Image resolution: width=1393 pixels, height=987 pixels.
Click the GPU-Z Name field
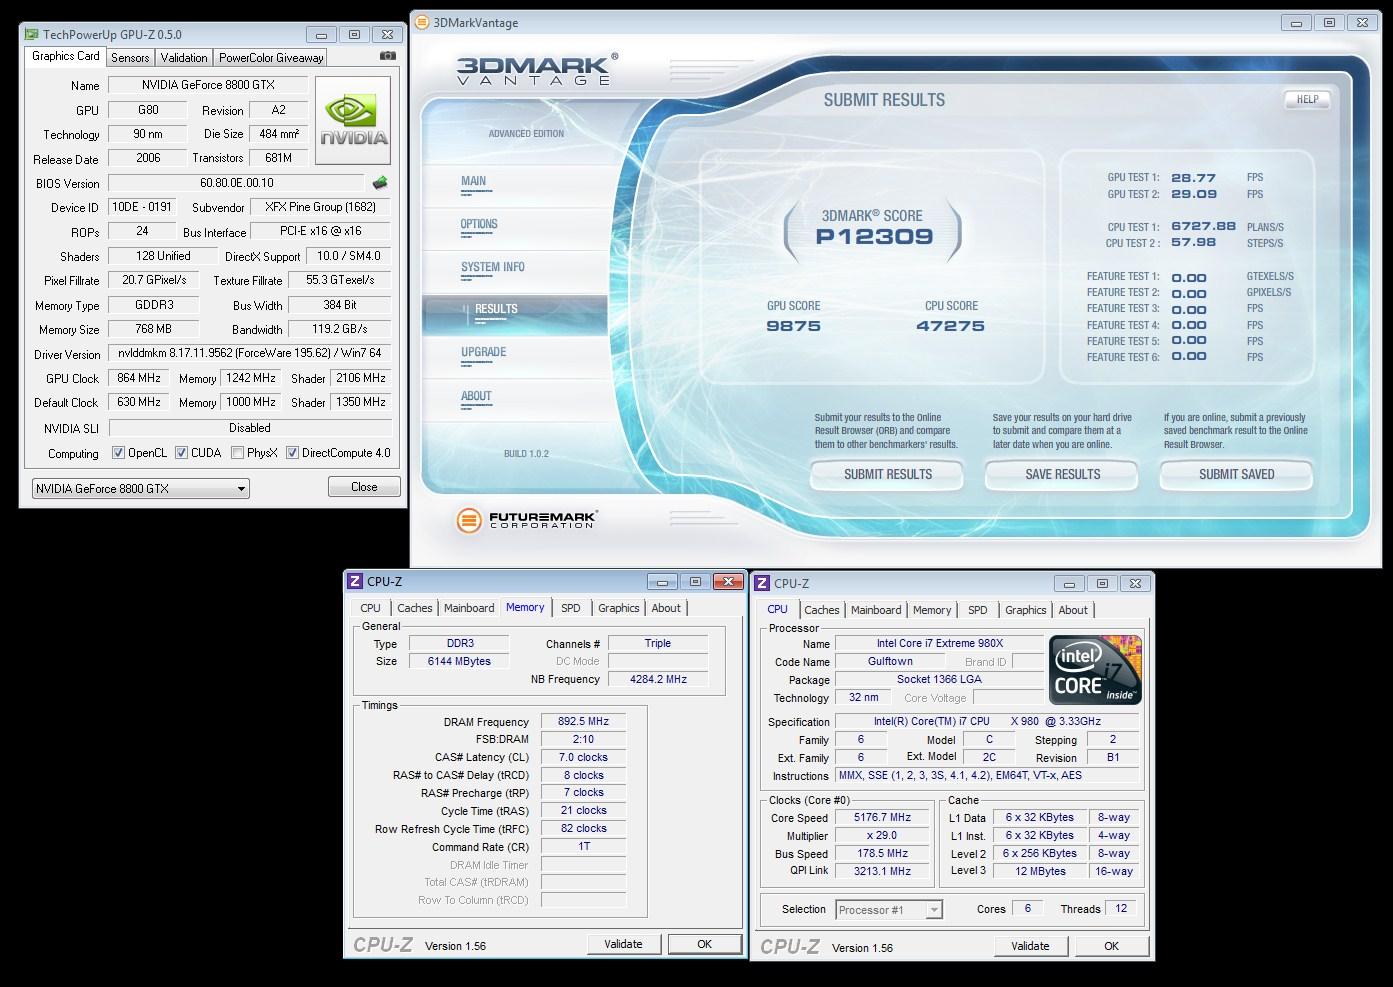point(208,85)
